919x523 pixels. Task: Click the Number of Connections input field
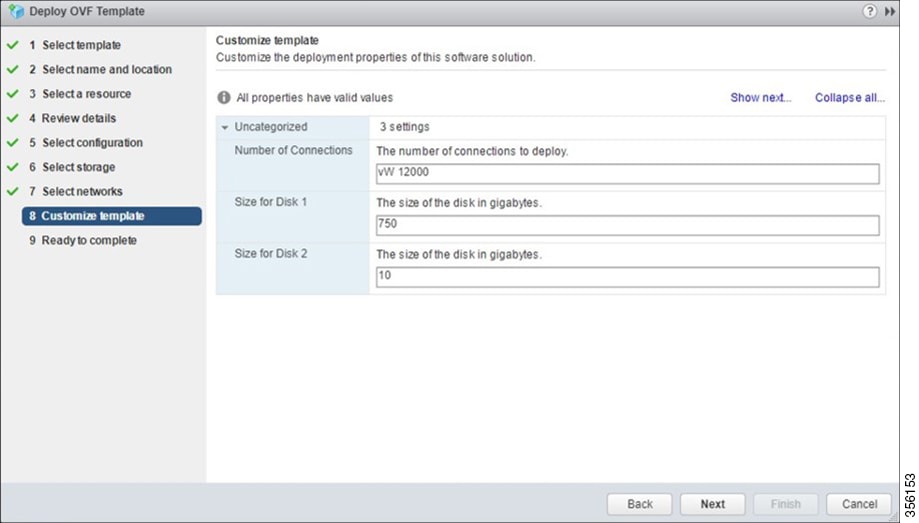click(x=627, y=173)
